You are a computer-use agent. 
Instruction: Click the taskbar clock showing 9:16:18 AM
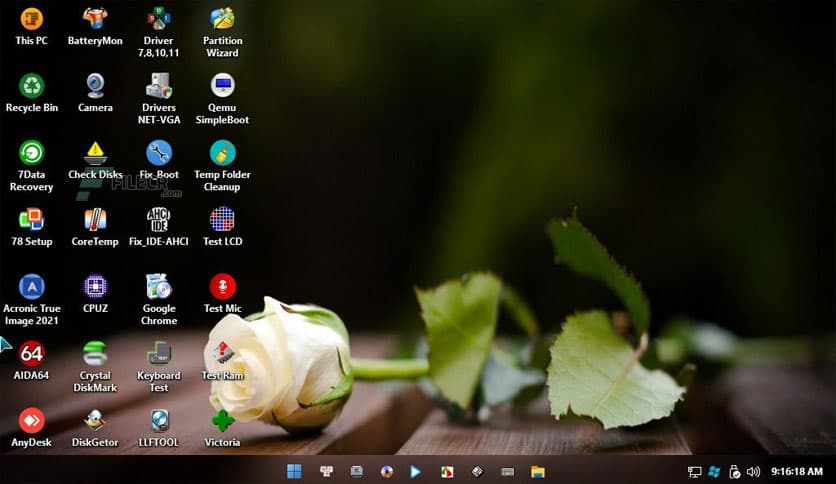[797, 471]
